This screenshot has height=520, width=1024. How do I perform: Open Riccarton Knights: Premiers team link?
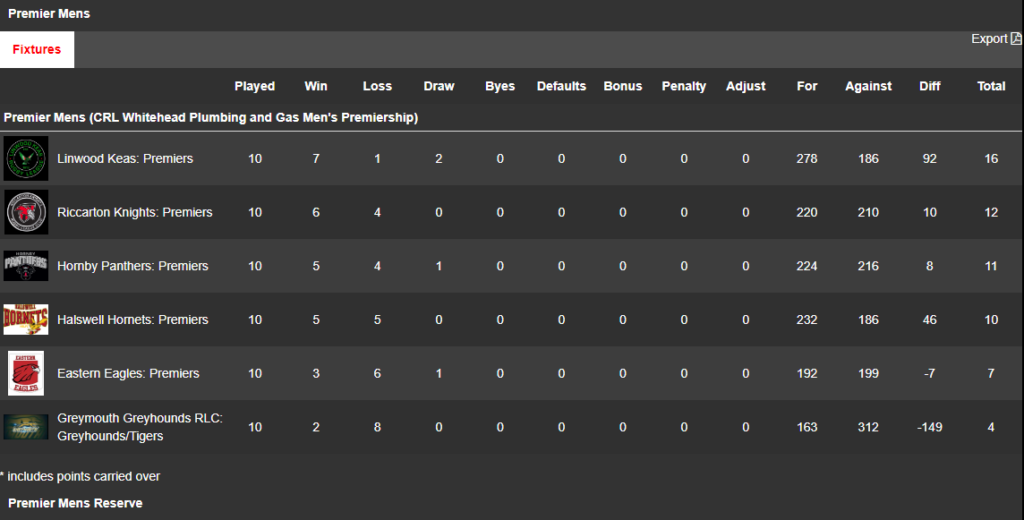[135, 212]
